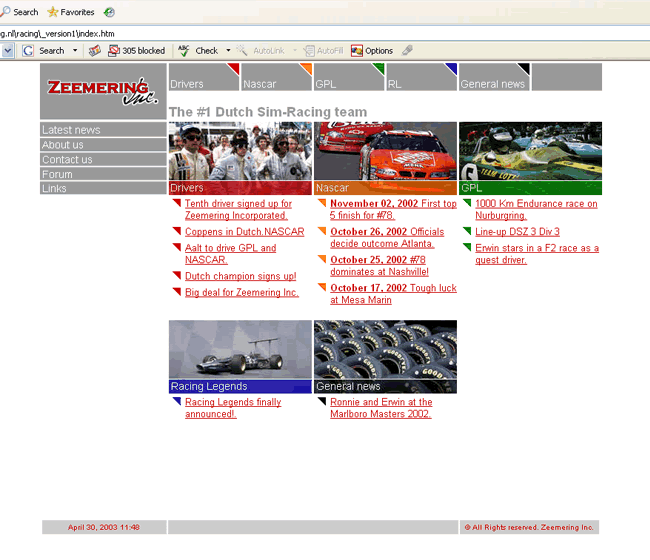Click the Nascar Home Depot car photo
This screenshot has height=560, width=650.
pyautogui.click(x=385, y=151)
